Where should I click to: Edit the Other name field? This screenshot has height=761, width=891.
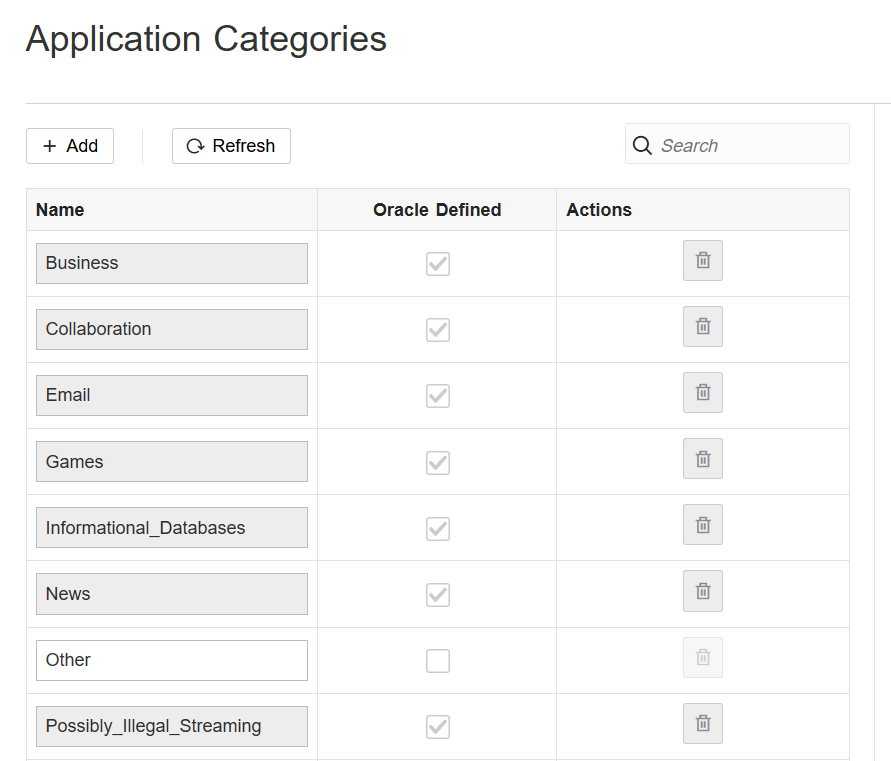tap(172, 660)
